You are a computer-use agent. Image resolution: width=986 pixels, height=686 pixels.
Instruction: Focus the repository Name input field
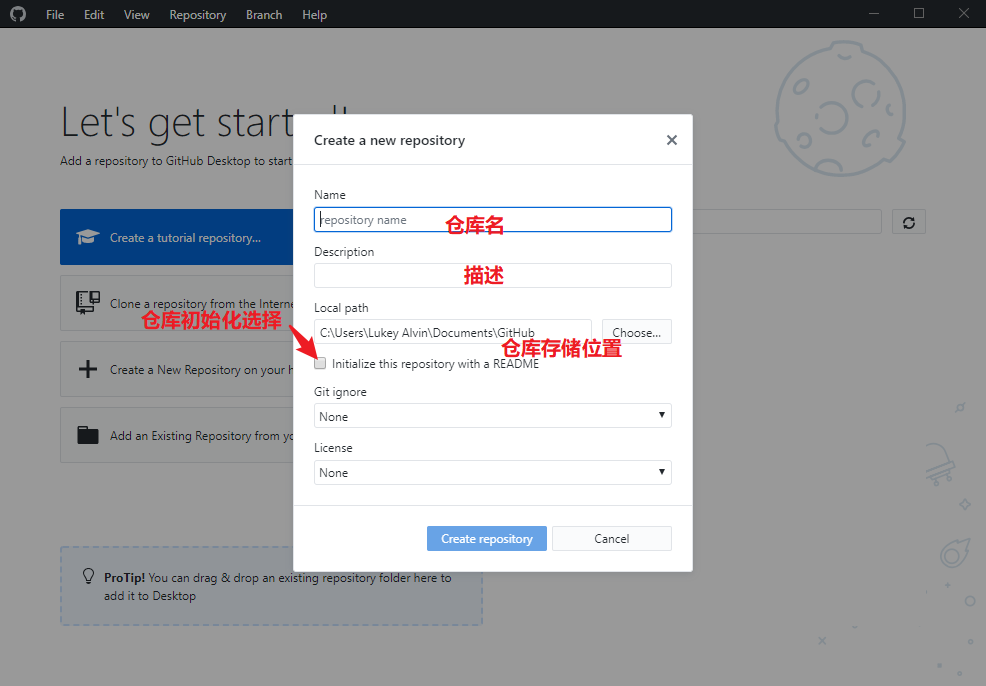(492, 219)
